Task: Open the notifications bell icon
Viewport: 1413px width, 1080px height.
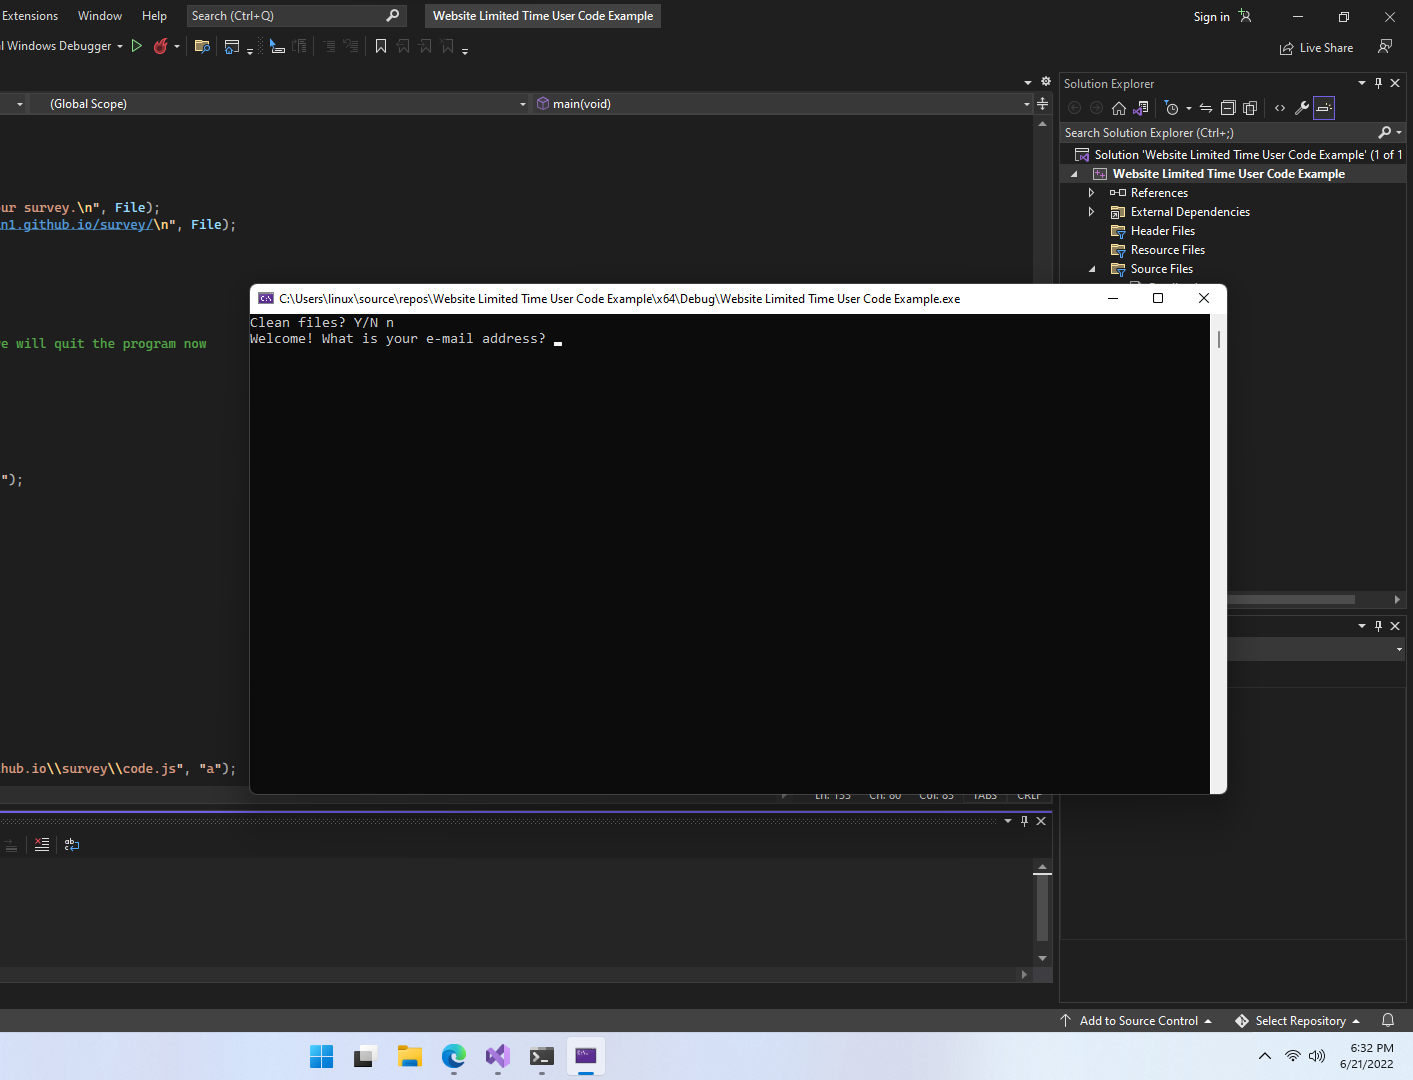Action: [1388, 1021]
